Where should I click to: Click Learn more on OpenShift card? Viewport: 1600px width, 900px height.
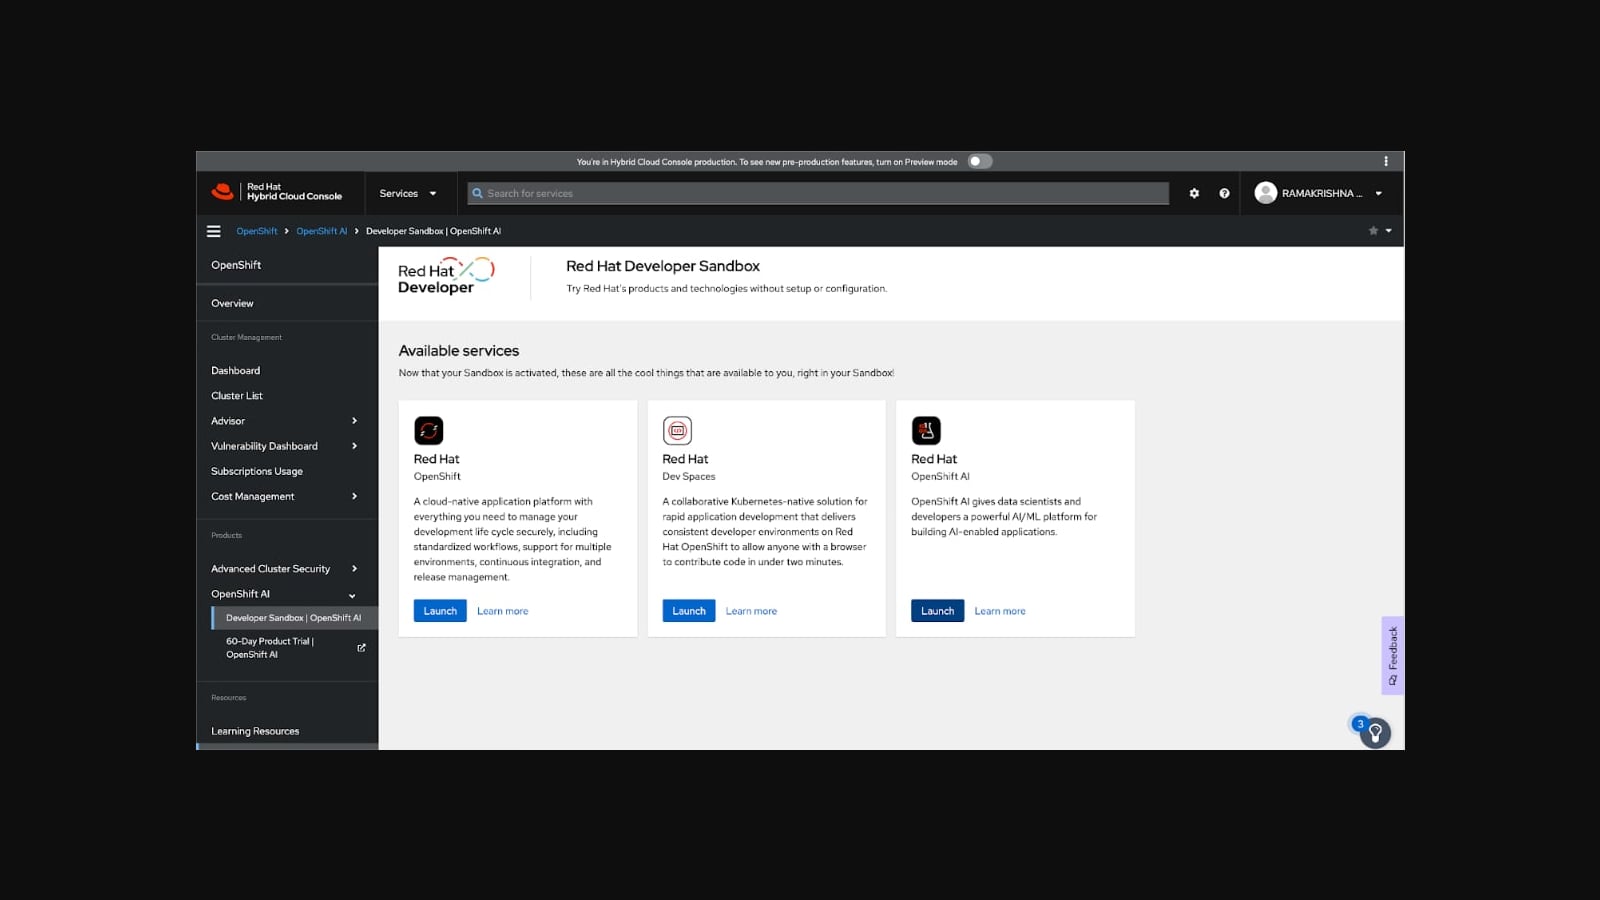pyautogui.click(x=503, y=611)
